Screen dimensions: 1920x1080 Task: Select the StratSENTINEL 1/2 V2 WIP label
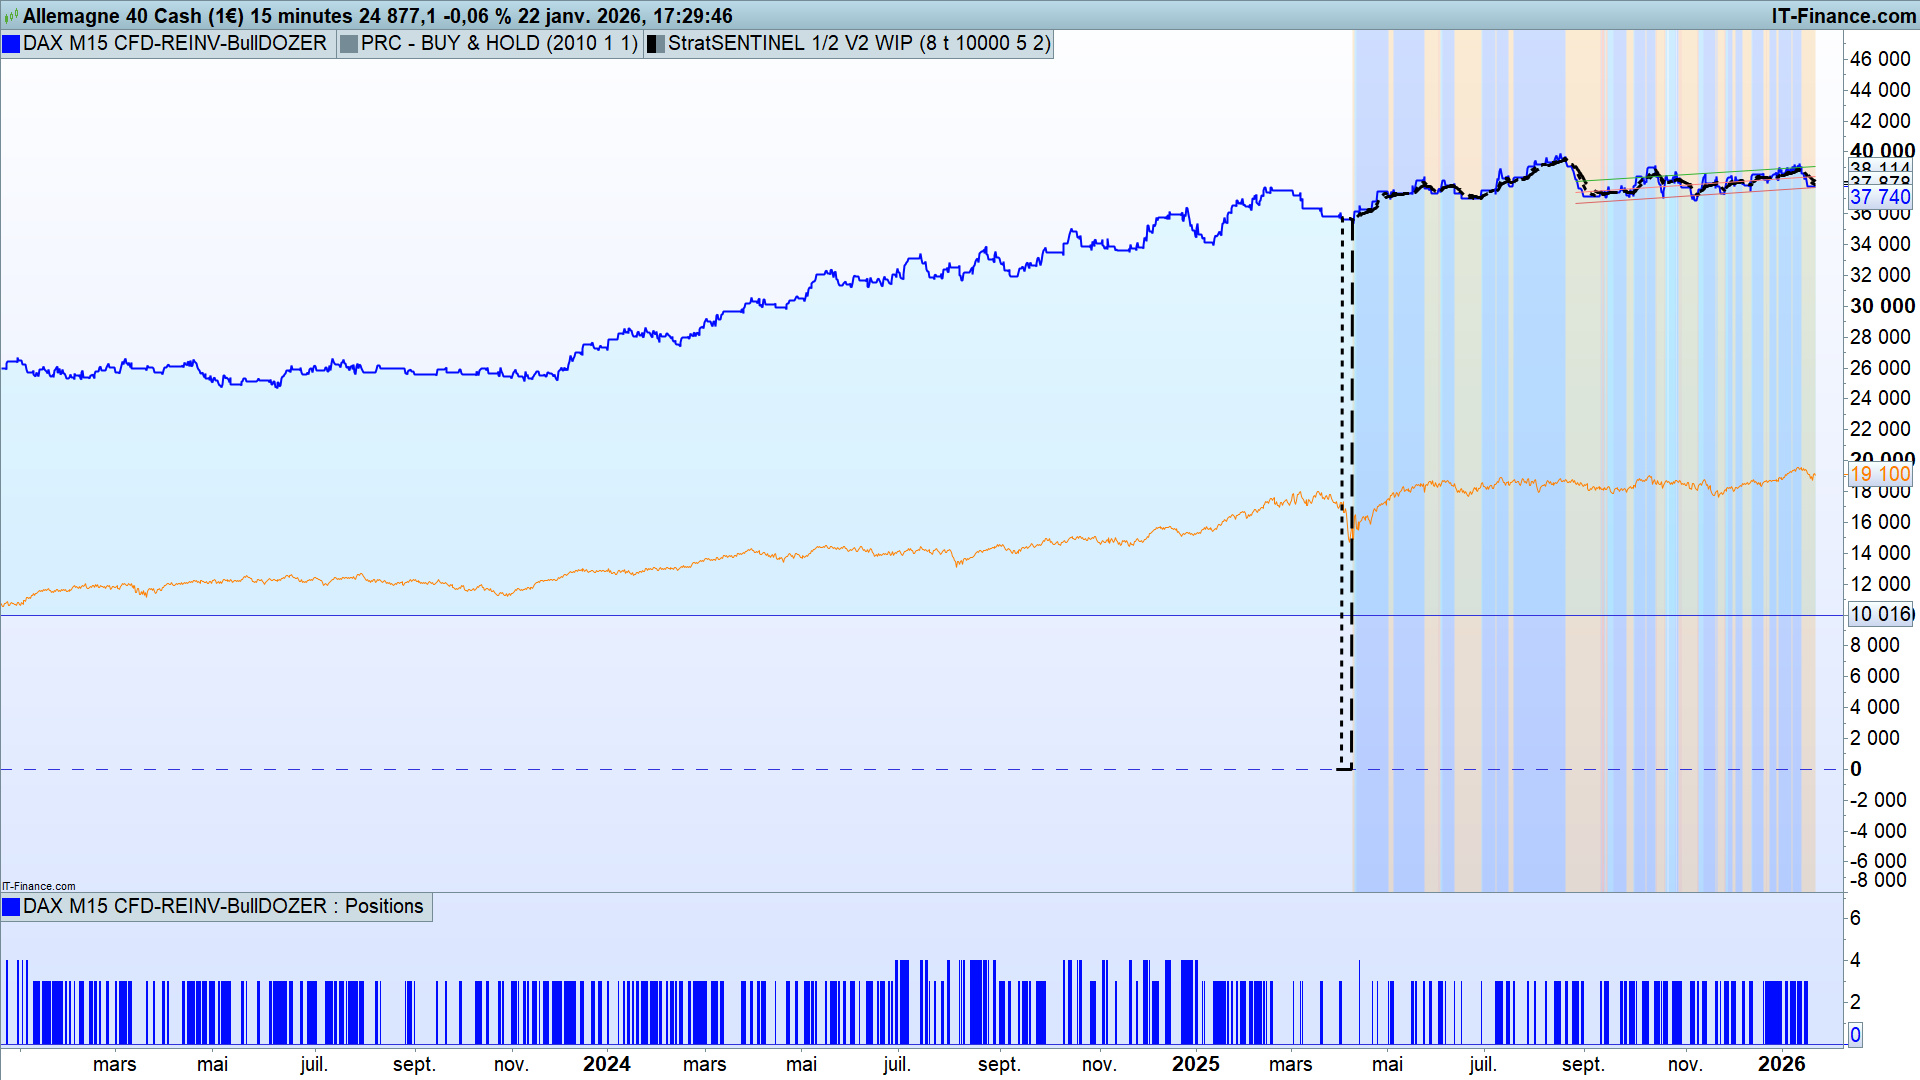click(x=858, y=44)
